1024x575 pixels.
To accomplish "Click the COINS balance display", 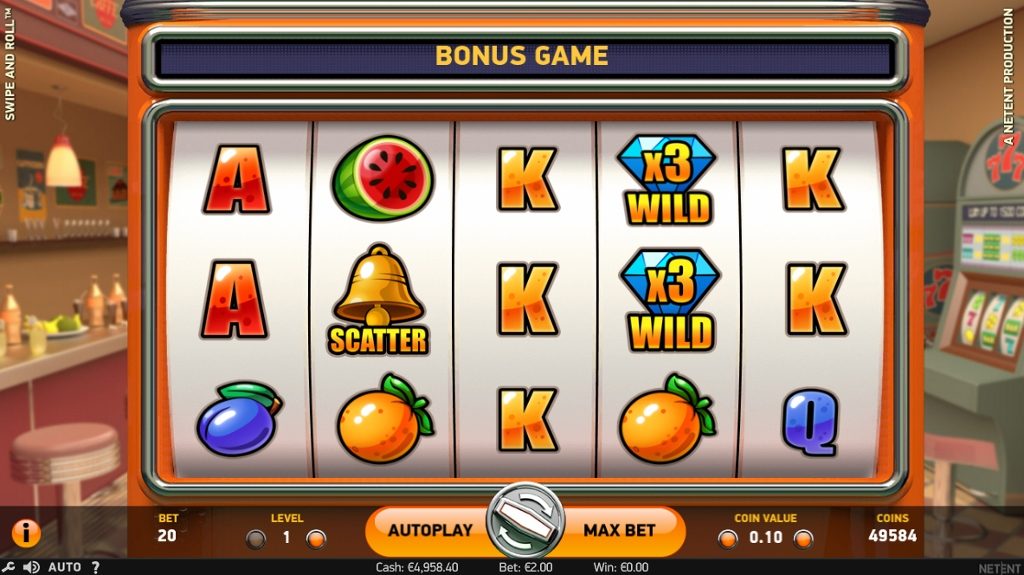I will pyautogui.click(x=892, y=528).
